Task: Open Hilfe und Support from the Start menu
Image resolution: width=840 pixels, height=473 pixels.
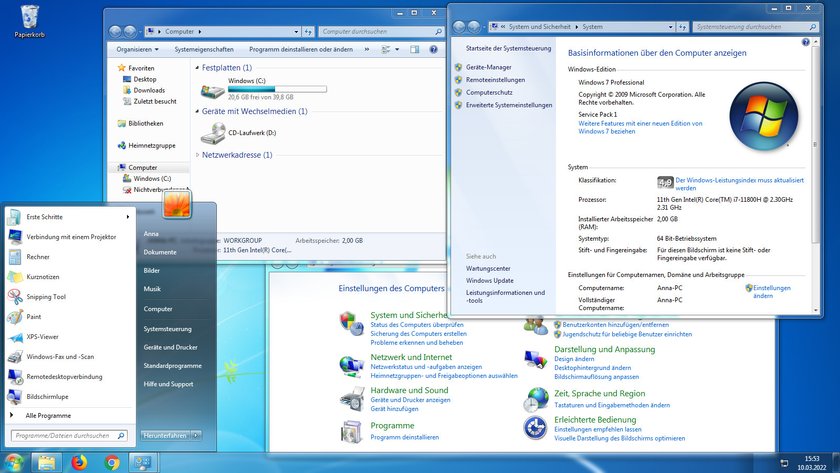Action: click(x=168, y=384)
